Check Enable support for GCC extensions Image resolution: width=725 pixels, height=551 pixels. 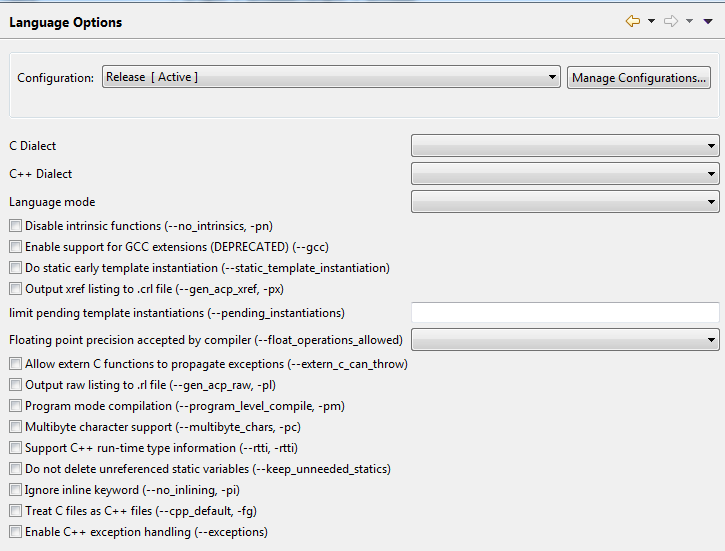click(x=15, y=247)
